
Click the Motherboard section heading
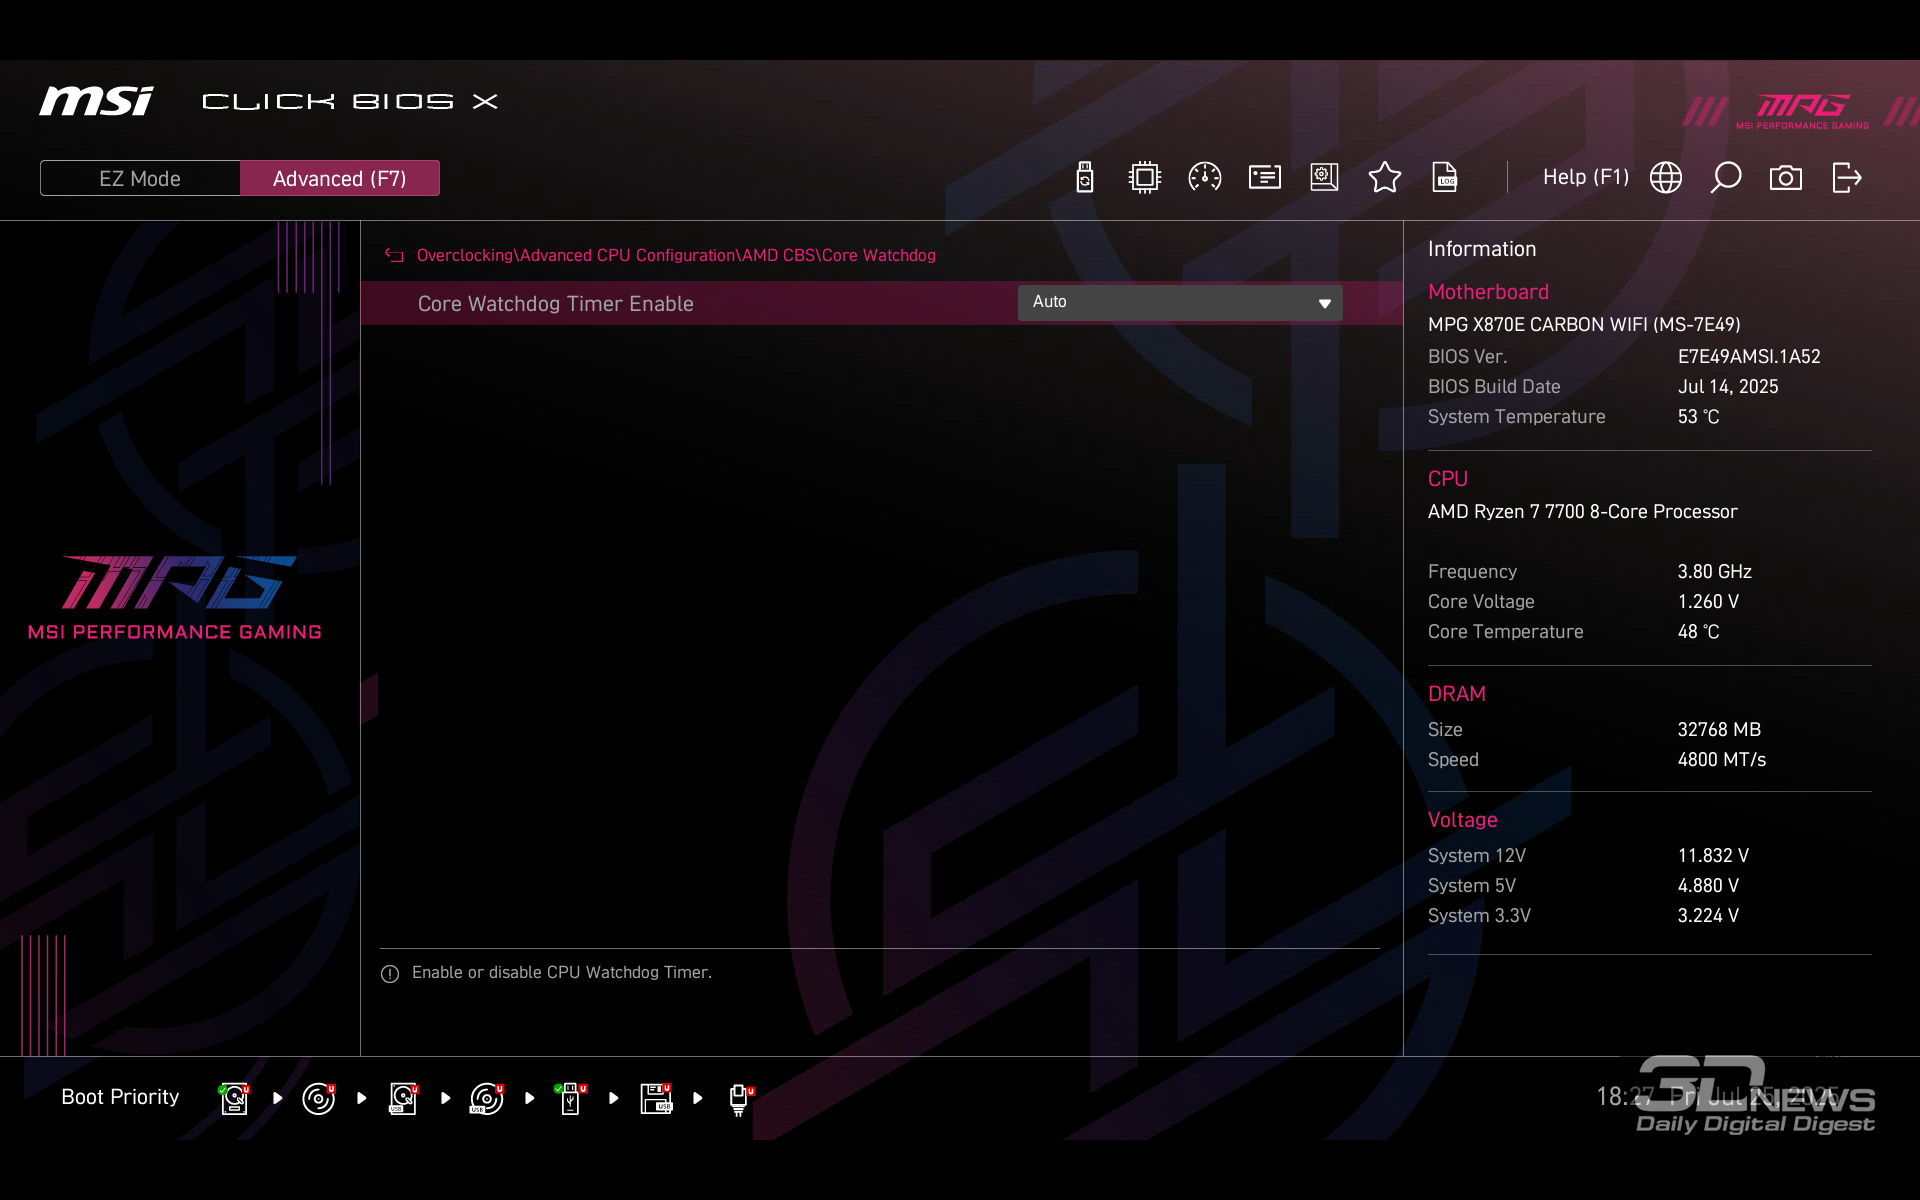point(1488,292)
